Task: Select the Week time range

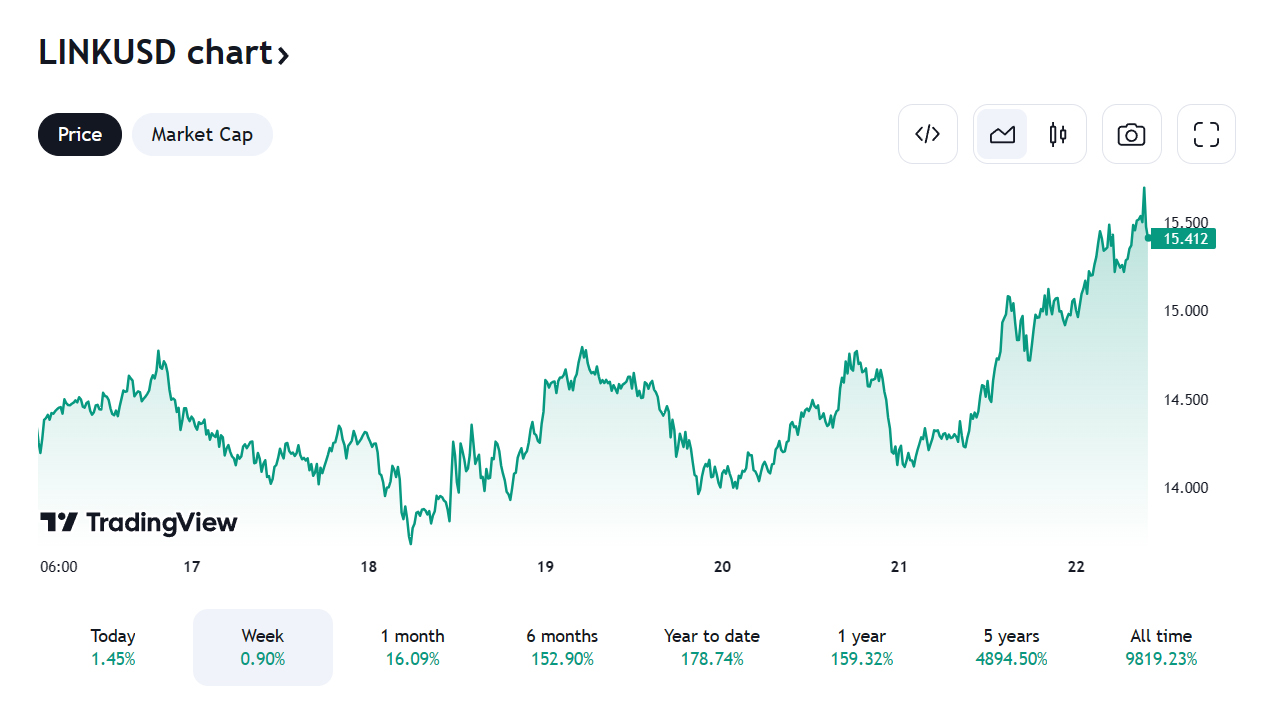Action: click(263, 647)
